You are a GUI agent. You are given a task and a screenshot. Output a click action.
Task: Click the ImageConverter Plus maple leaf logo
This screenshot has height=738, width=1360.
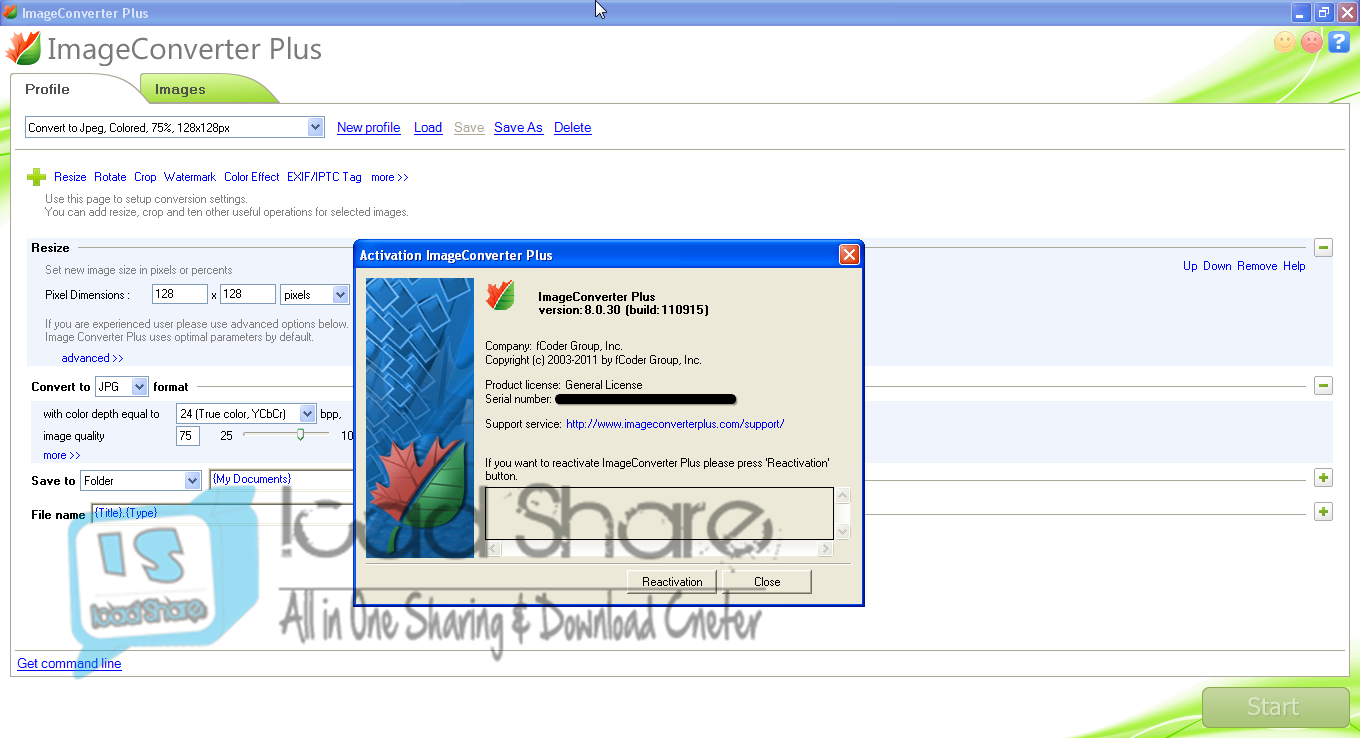(22, 48)
